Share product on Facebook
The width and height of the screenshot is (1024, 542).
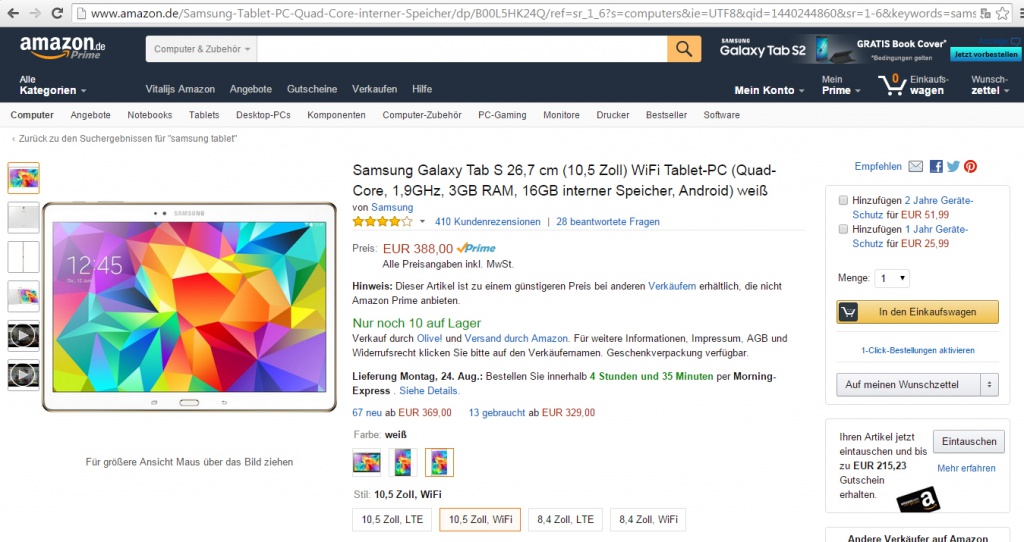tap(936, 166)
